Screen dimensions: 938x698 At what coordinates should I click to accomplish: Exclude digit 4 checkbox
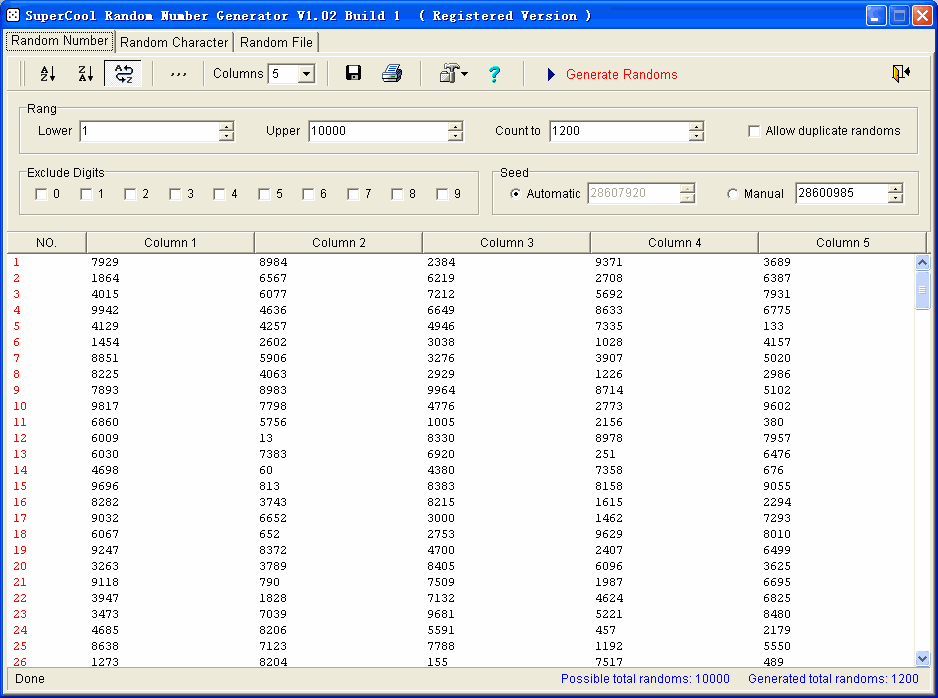pos(219,194)
